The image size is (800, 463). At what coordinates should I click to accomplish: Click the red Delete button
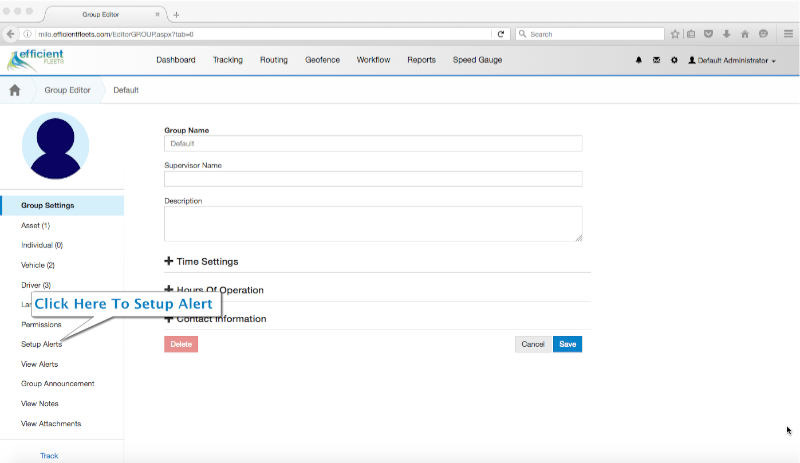(x=181, y=344)
